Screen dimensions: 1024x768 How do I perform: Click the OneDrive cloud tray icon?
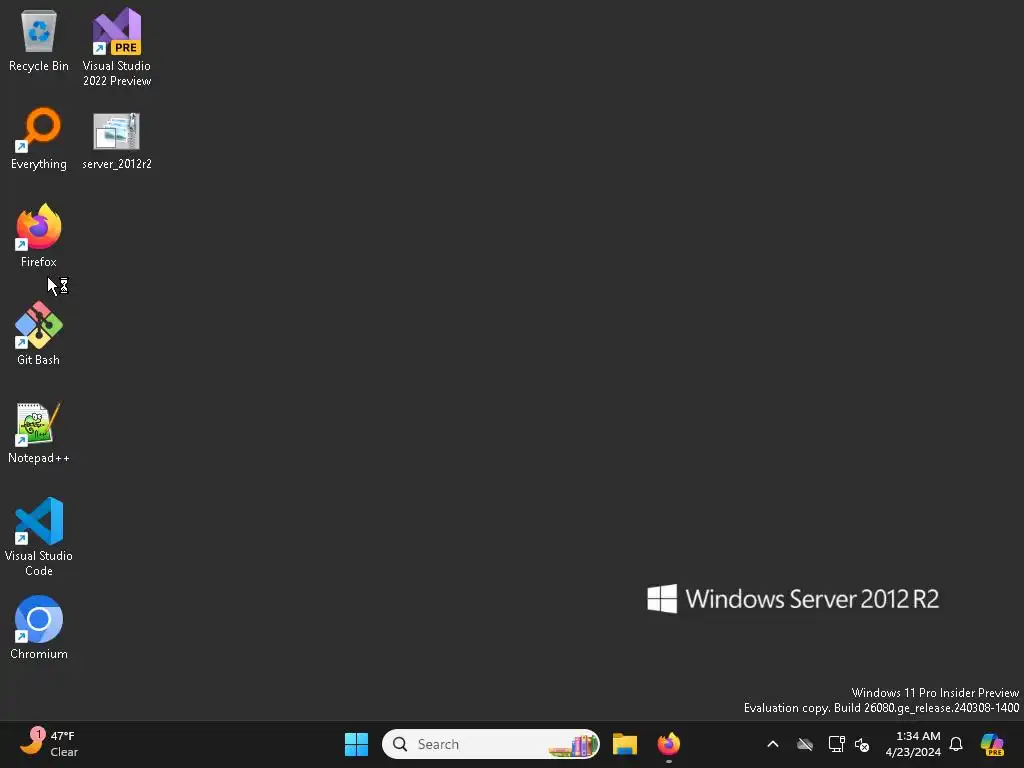805,744
